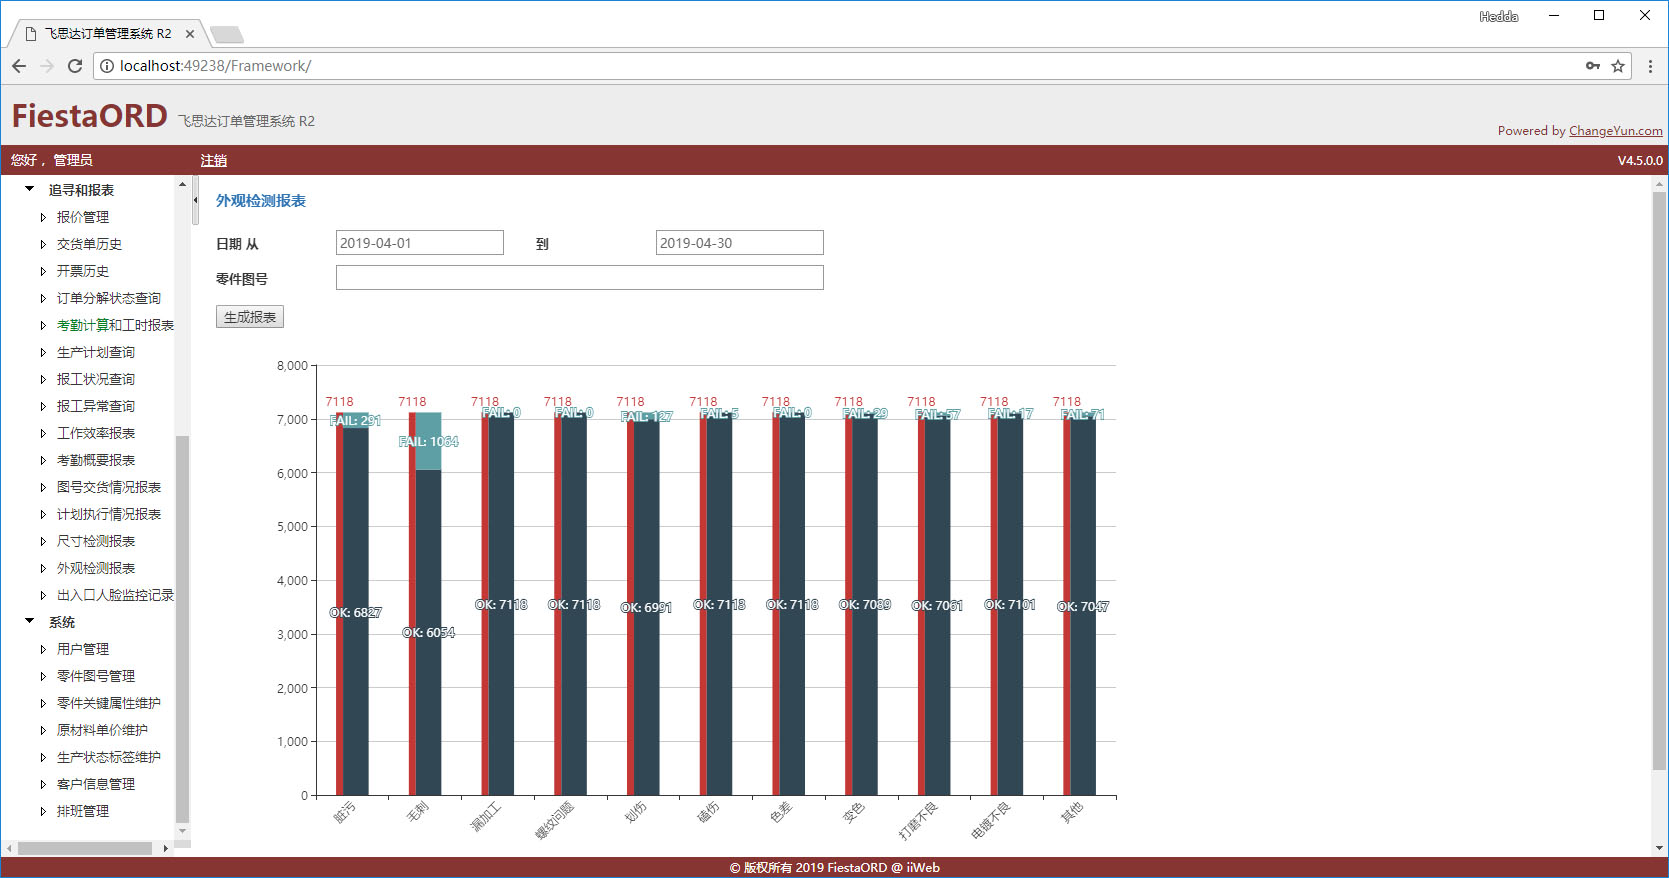Viewport: 1669px width, 878px height.
Task: Expand arrow beside 开票历史
Action: [43, 271]
